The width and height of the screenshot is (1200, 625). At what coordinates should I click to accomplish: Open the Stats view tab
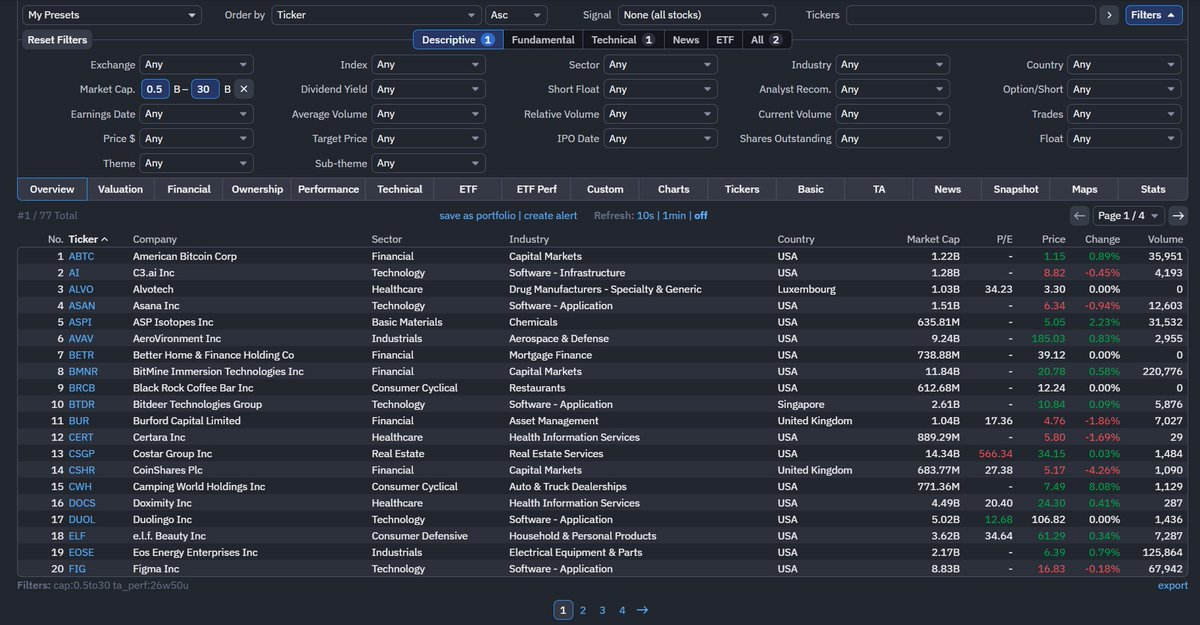pyautogui.click(x=1153, y=189)
